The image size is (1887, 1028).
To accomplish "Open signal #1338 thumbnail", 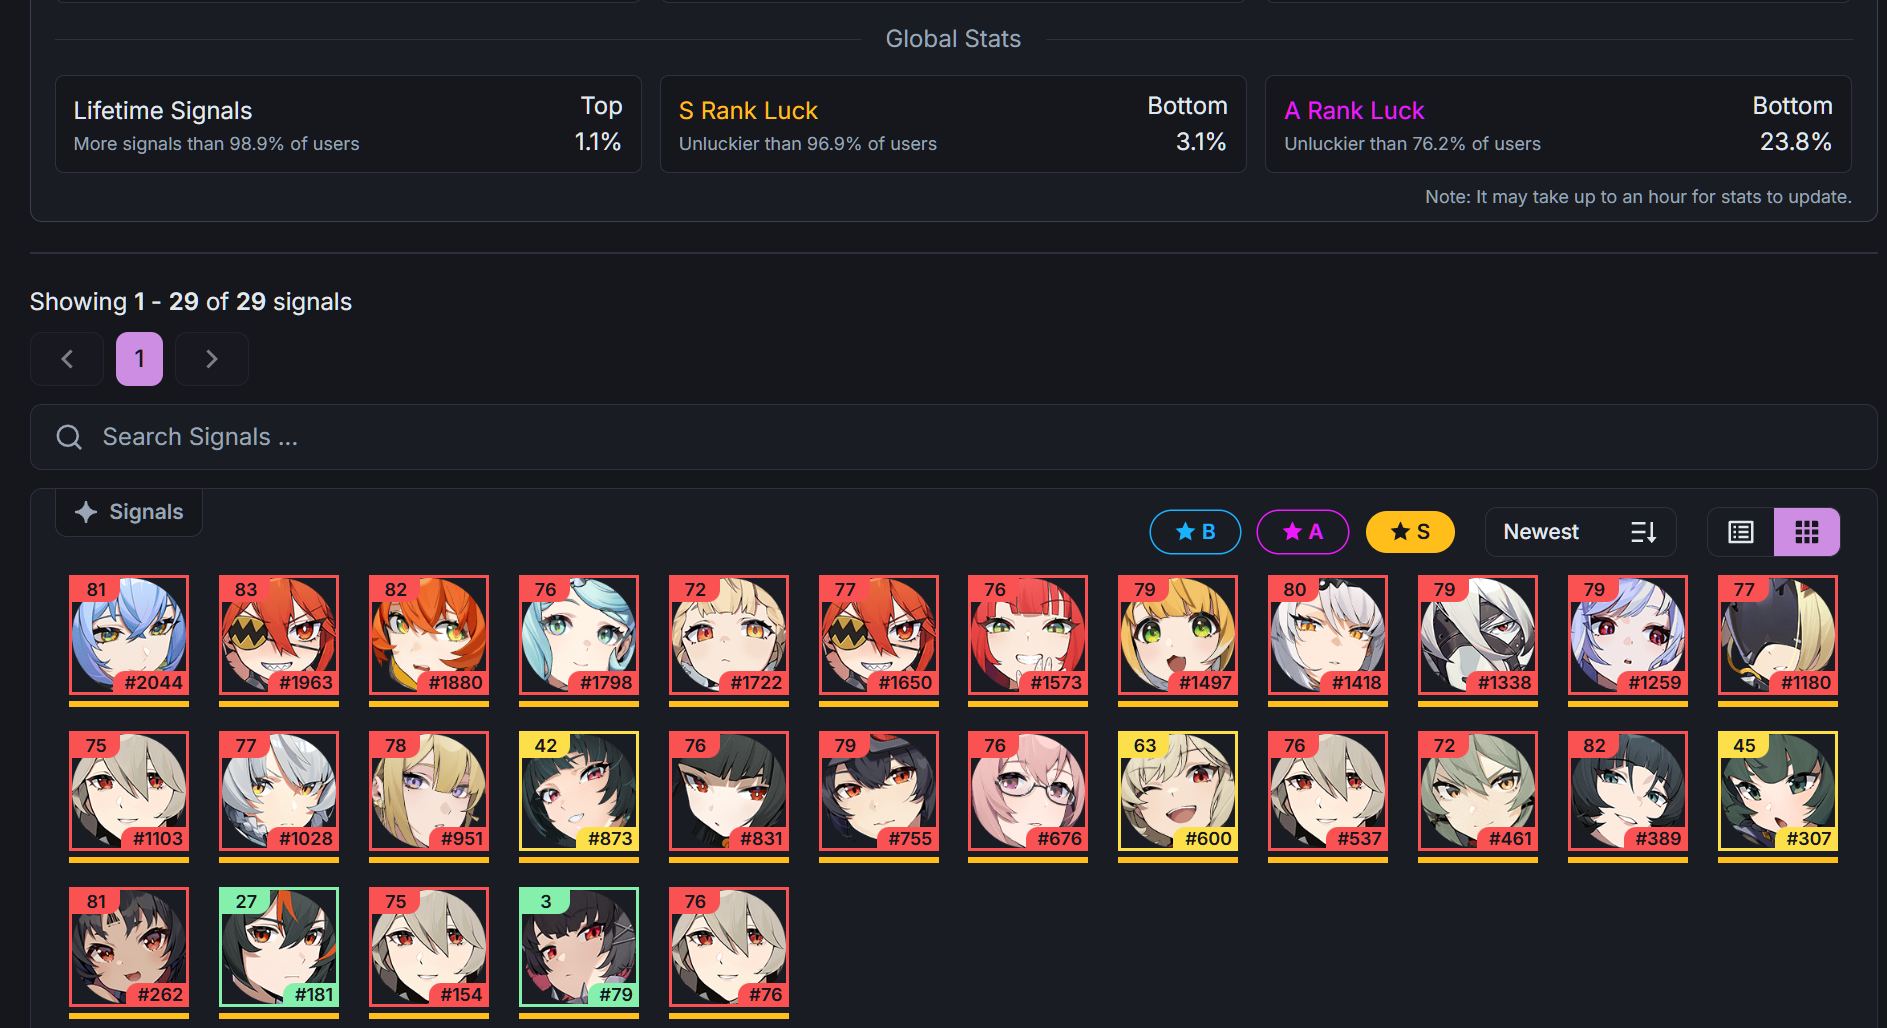I will 1478,635.
